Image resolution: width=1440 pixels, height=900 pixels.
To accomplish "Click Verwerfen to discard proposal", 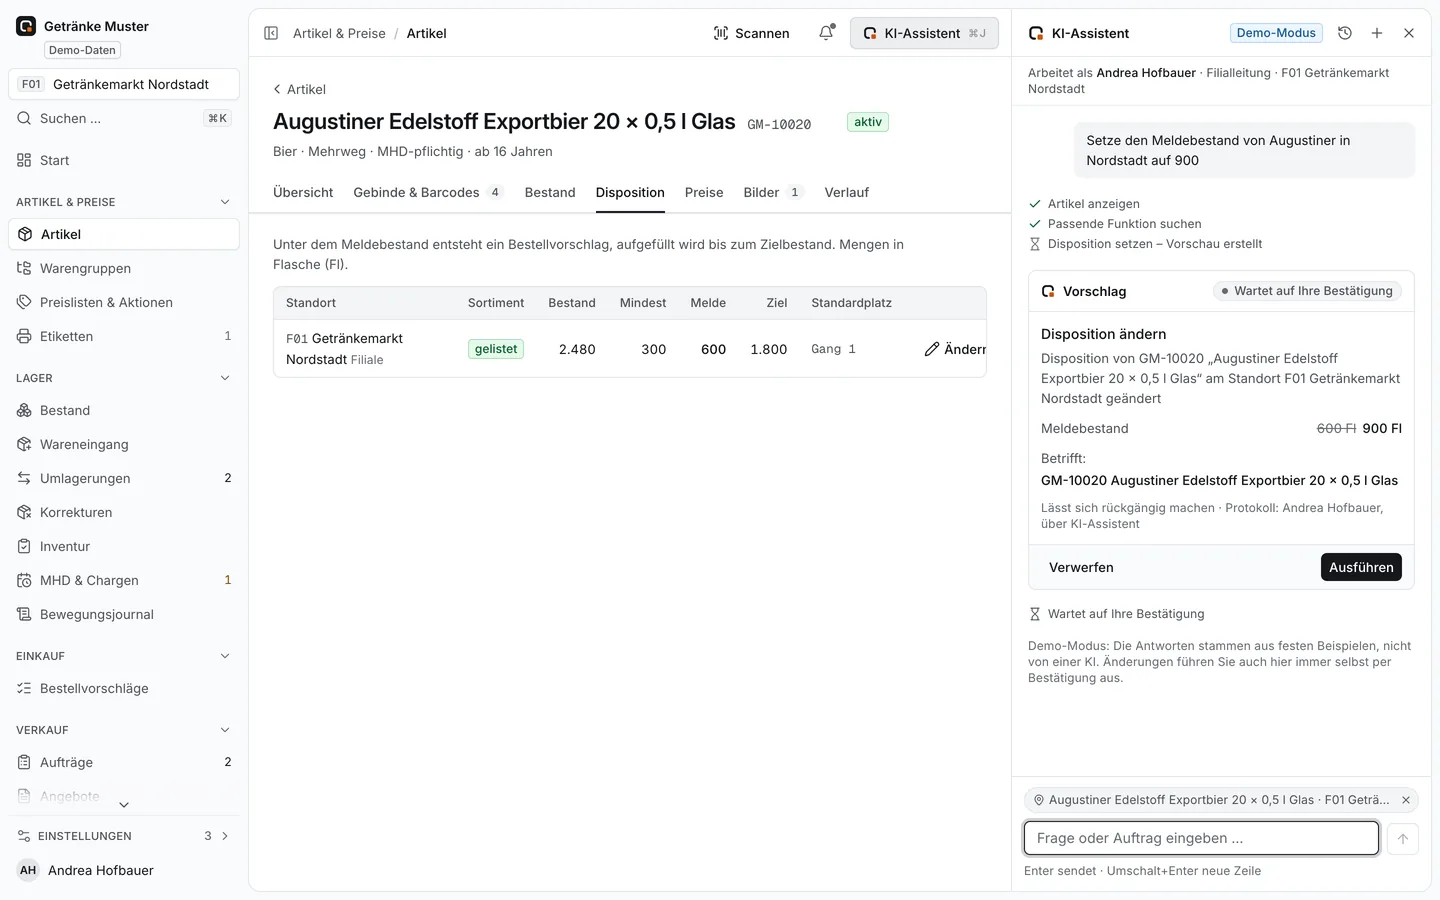I will pos(1081,567).
